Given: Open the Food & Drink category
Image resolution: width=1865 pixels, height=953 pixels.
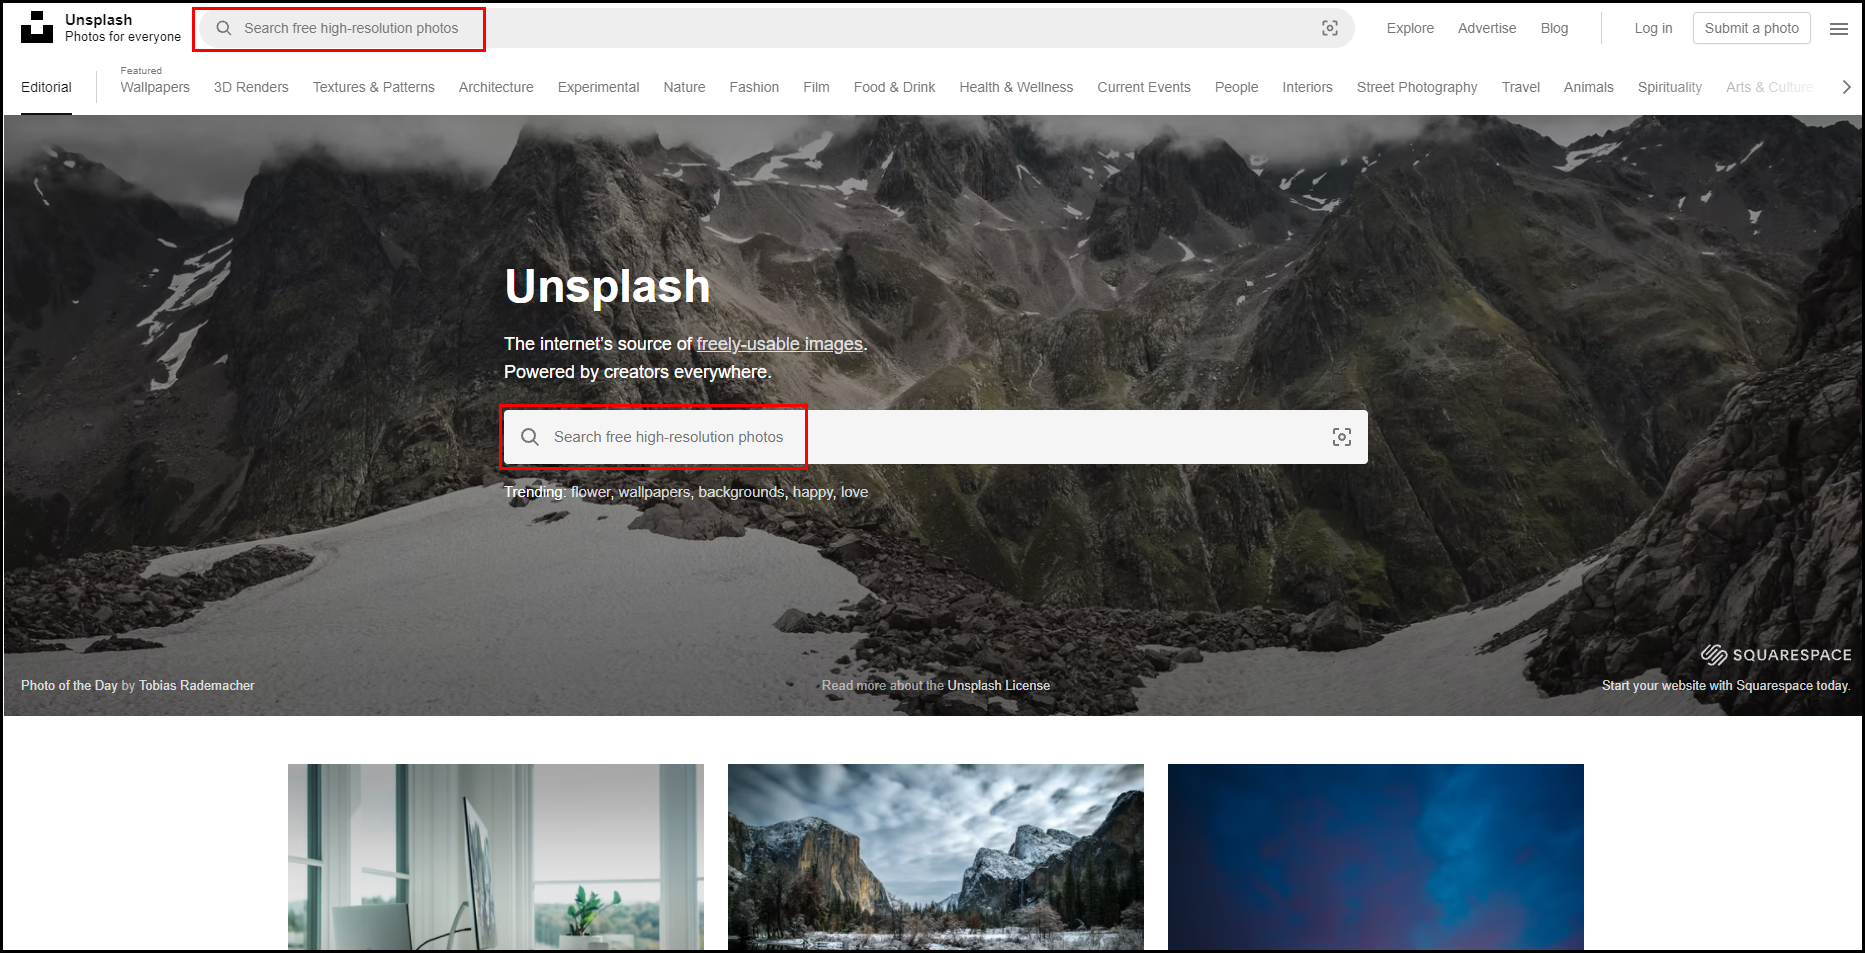Looking at the screenshot, I should (894, 87).
